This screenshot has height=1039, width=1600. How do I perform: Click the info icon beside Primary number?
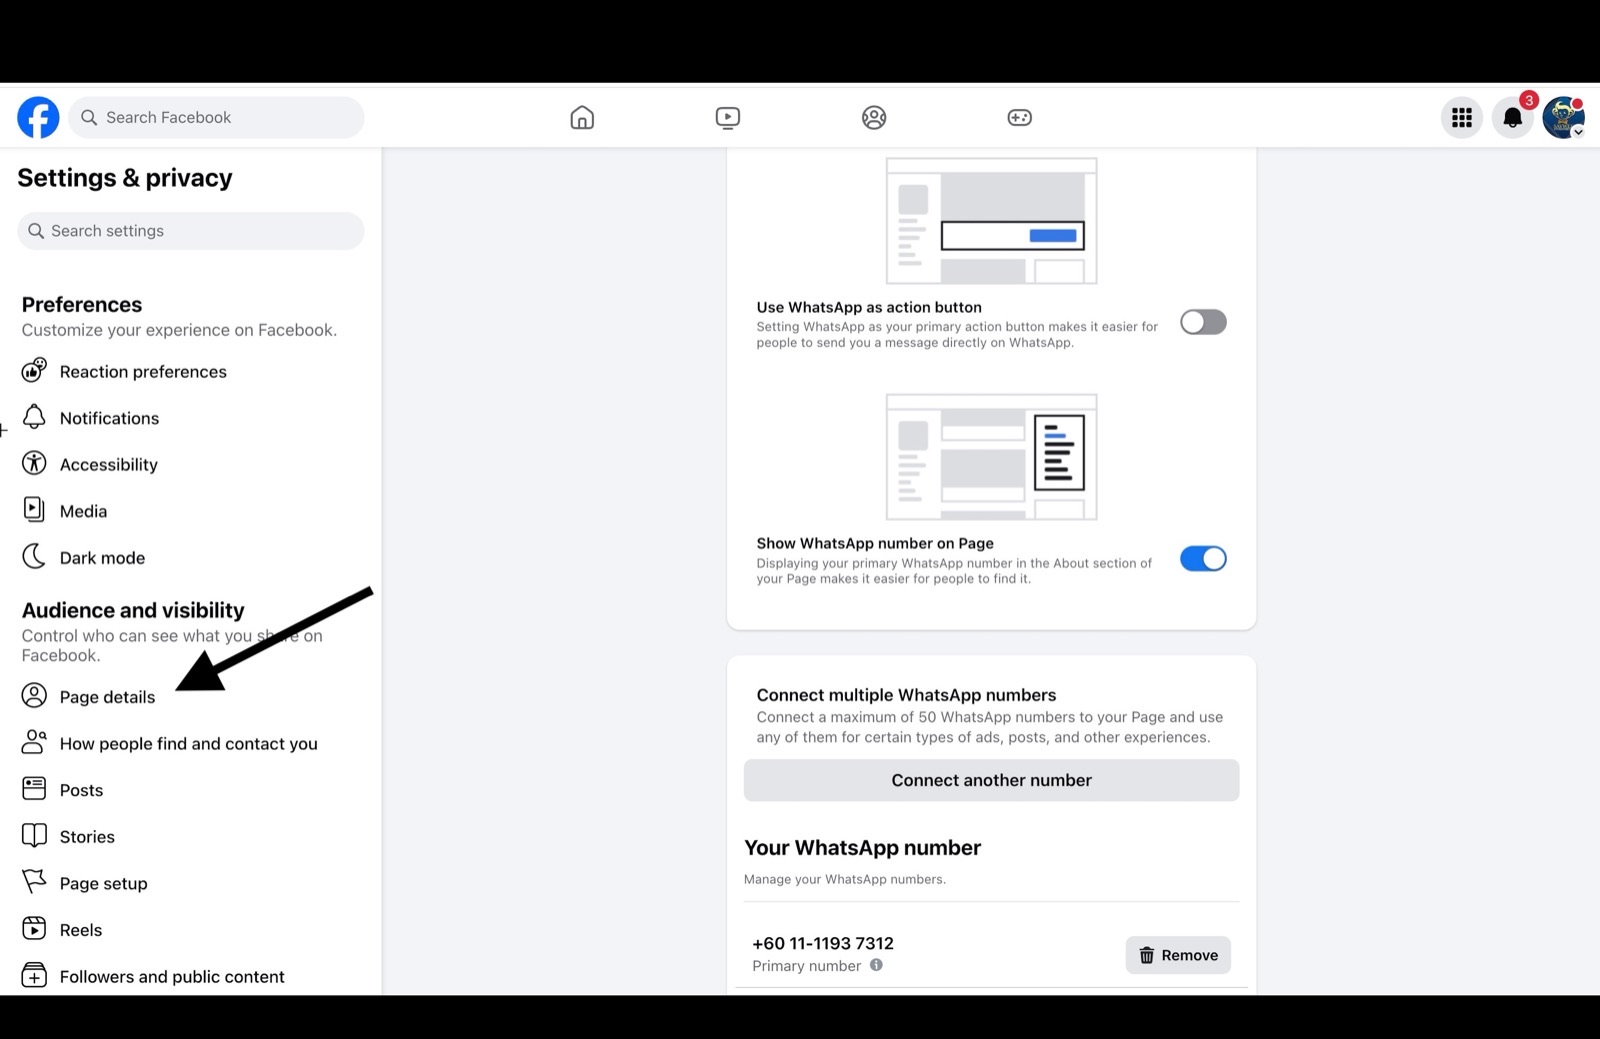pos(876,965)
